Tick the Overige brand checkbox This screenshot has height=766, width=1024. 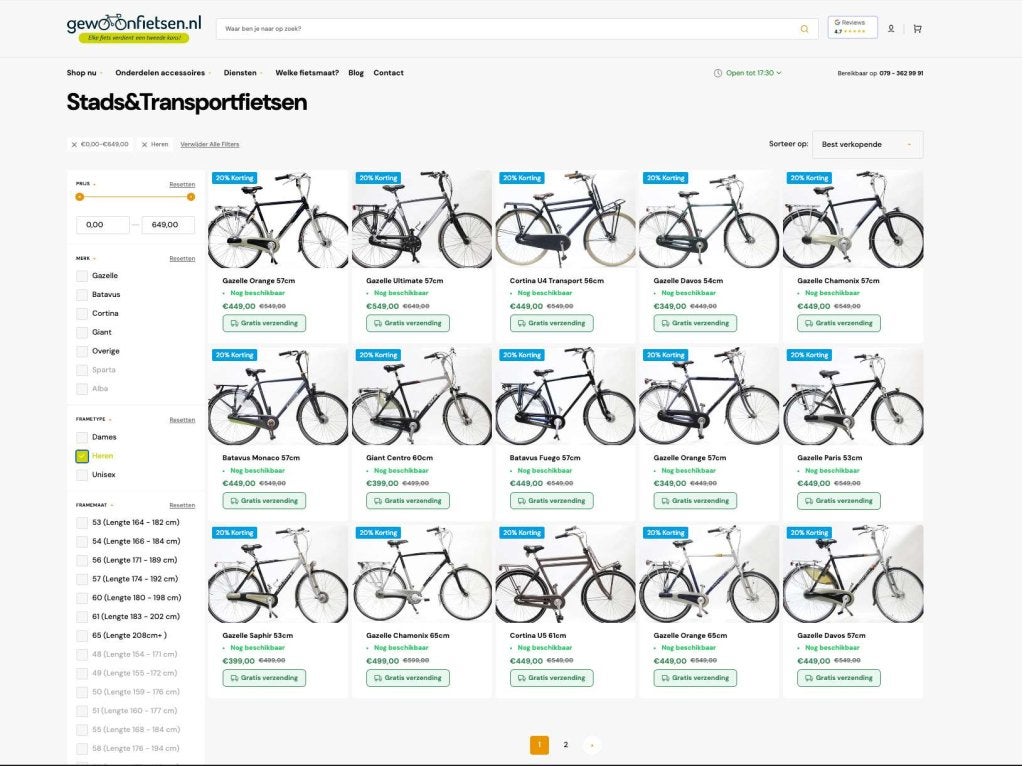(82, 351)
